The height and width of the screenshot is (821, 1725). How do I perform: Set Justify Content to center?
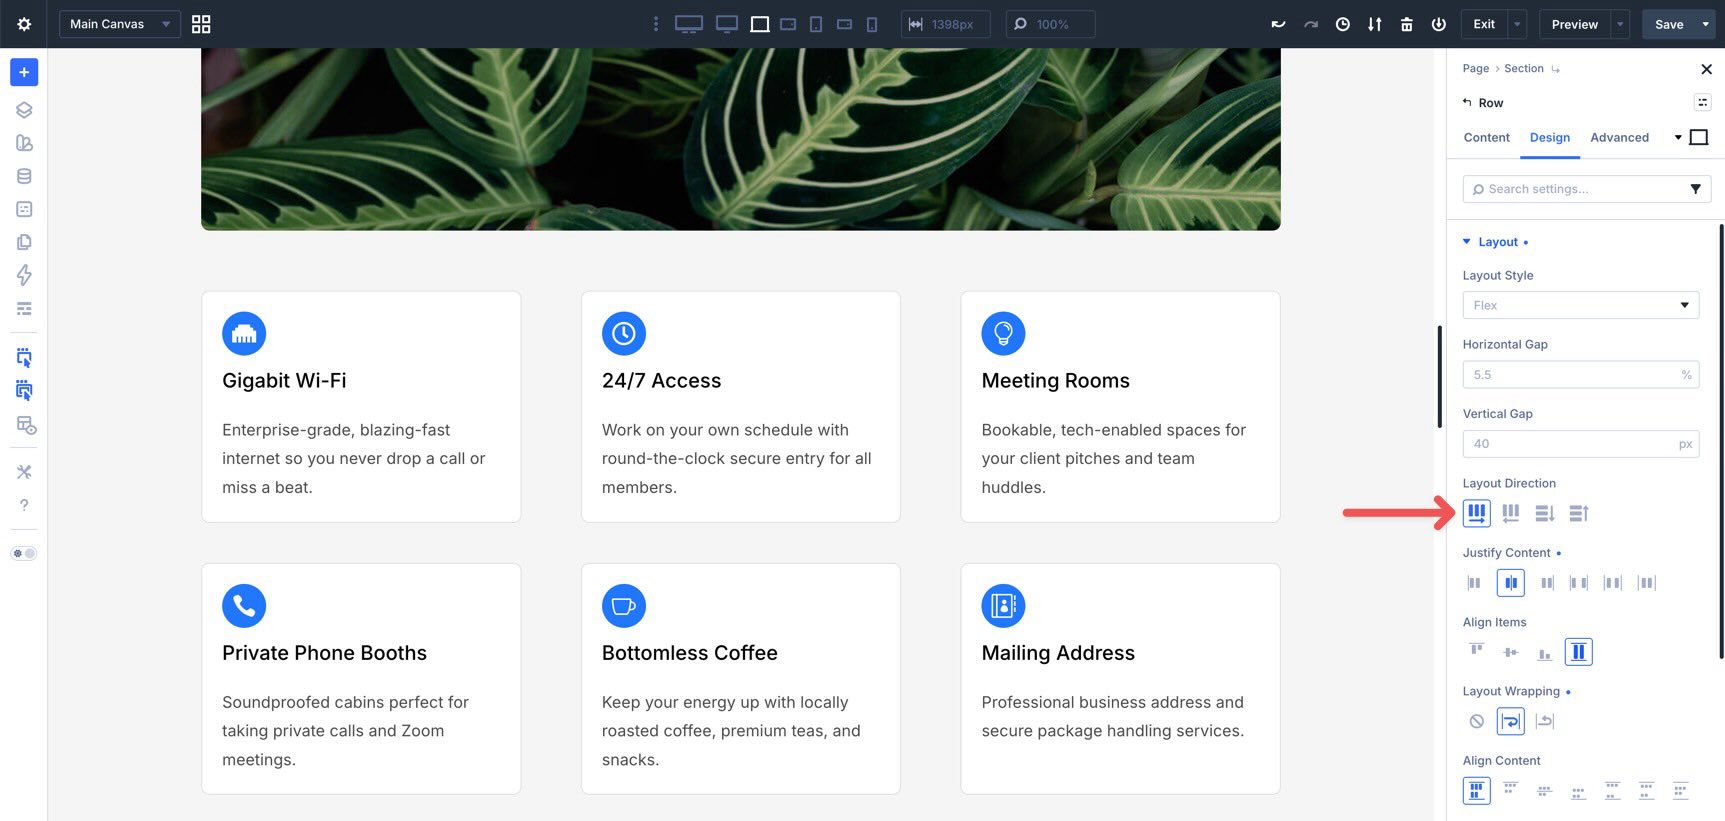point(1511,583)
